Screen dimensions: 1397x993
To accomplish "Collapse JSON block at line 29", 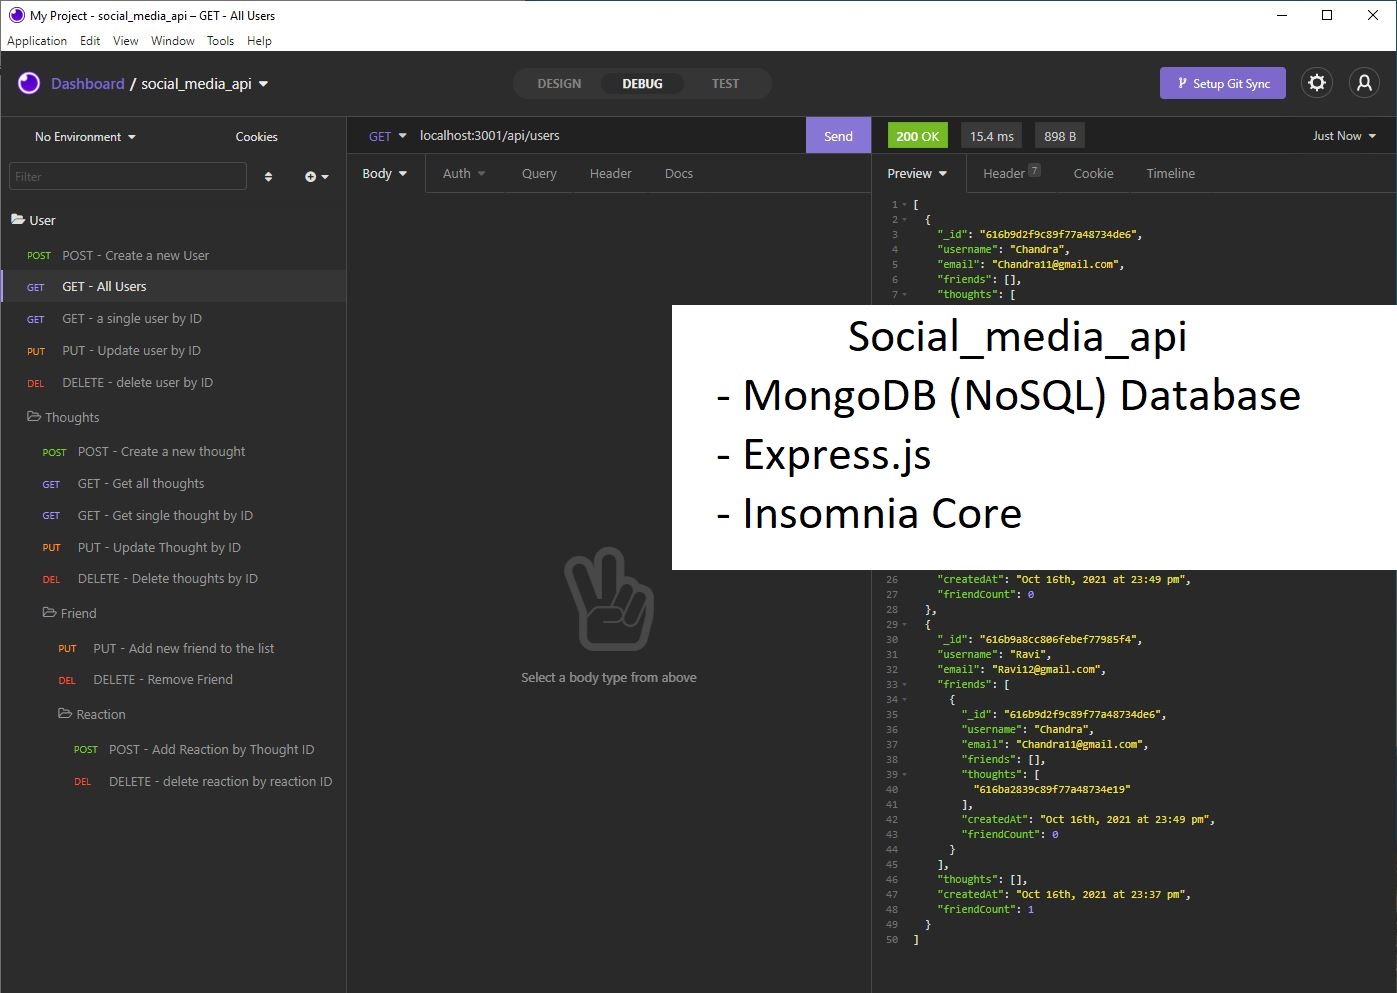I will pyautogui.click(x=904, y=624).
